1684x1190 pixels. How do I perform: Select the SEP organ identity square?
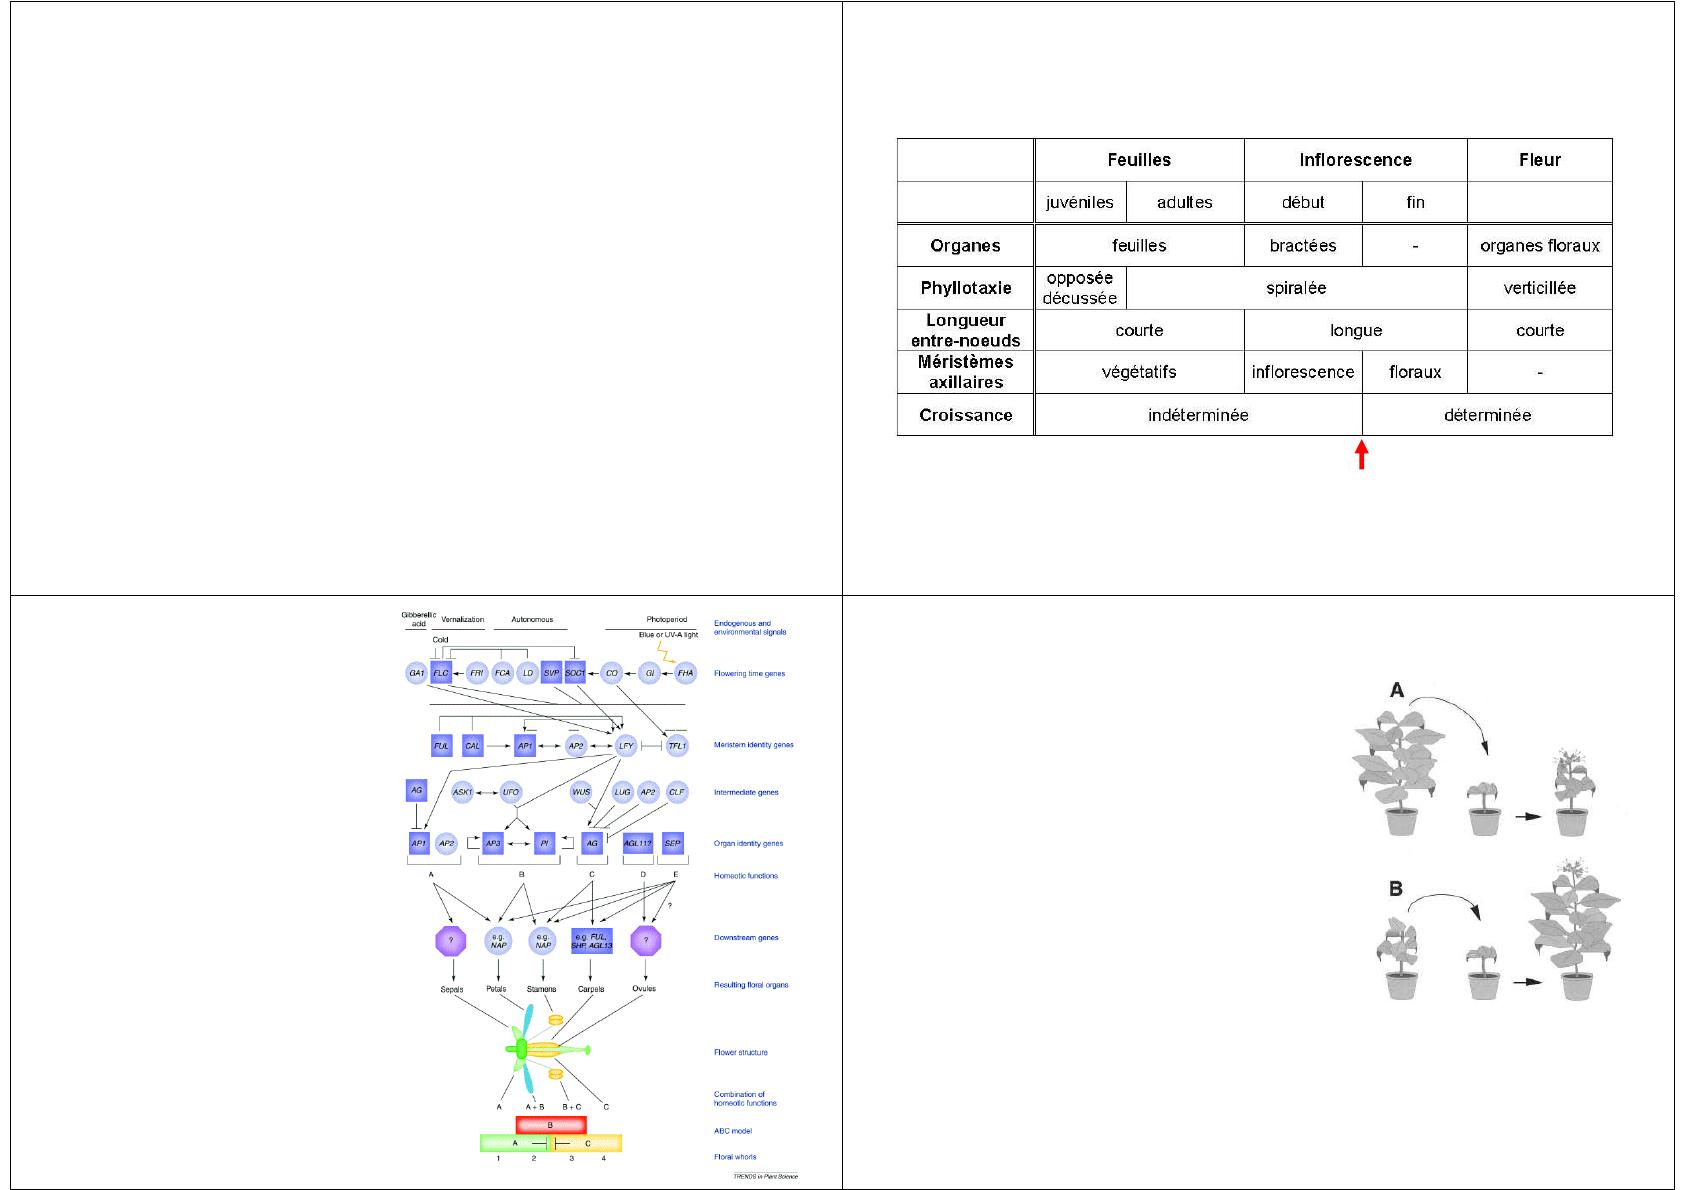tap(673, 843)
